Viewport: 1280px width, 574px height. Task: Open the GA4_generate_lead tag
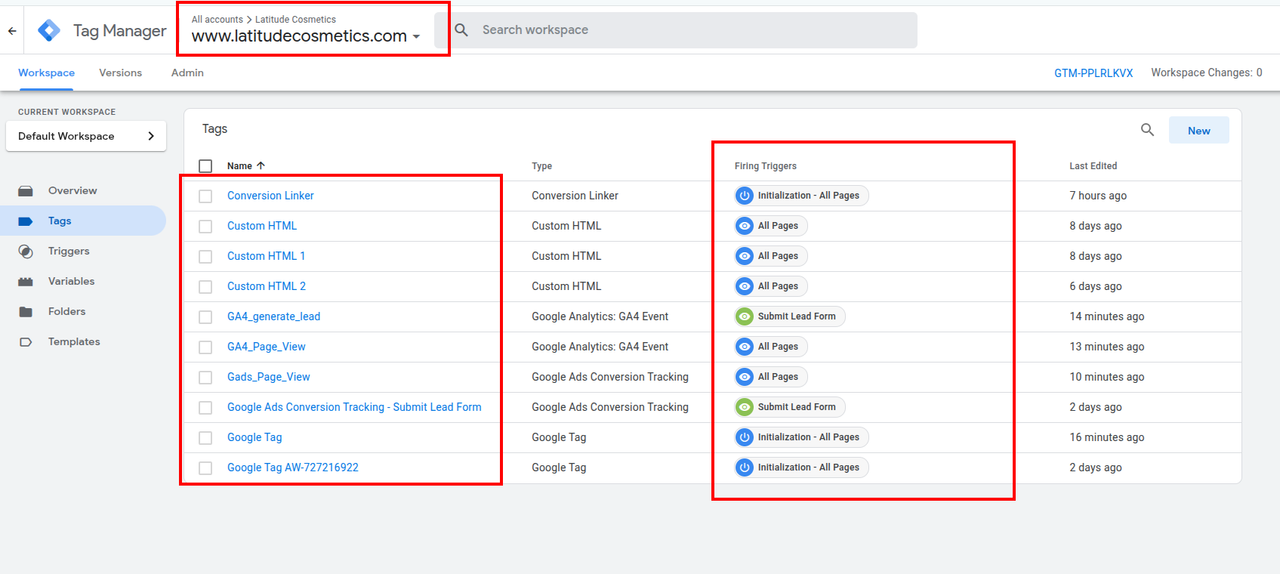274,316
